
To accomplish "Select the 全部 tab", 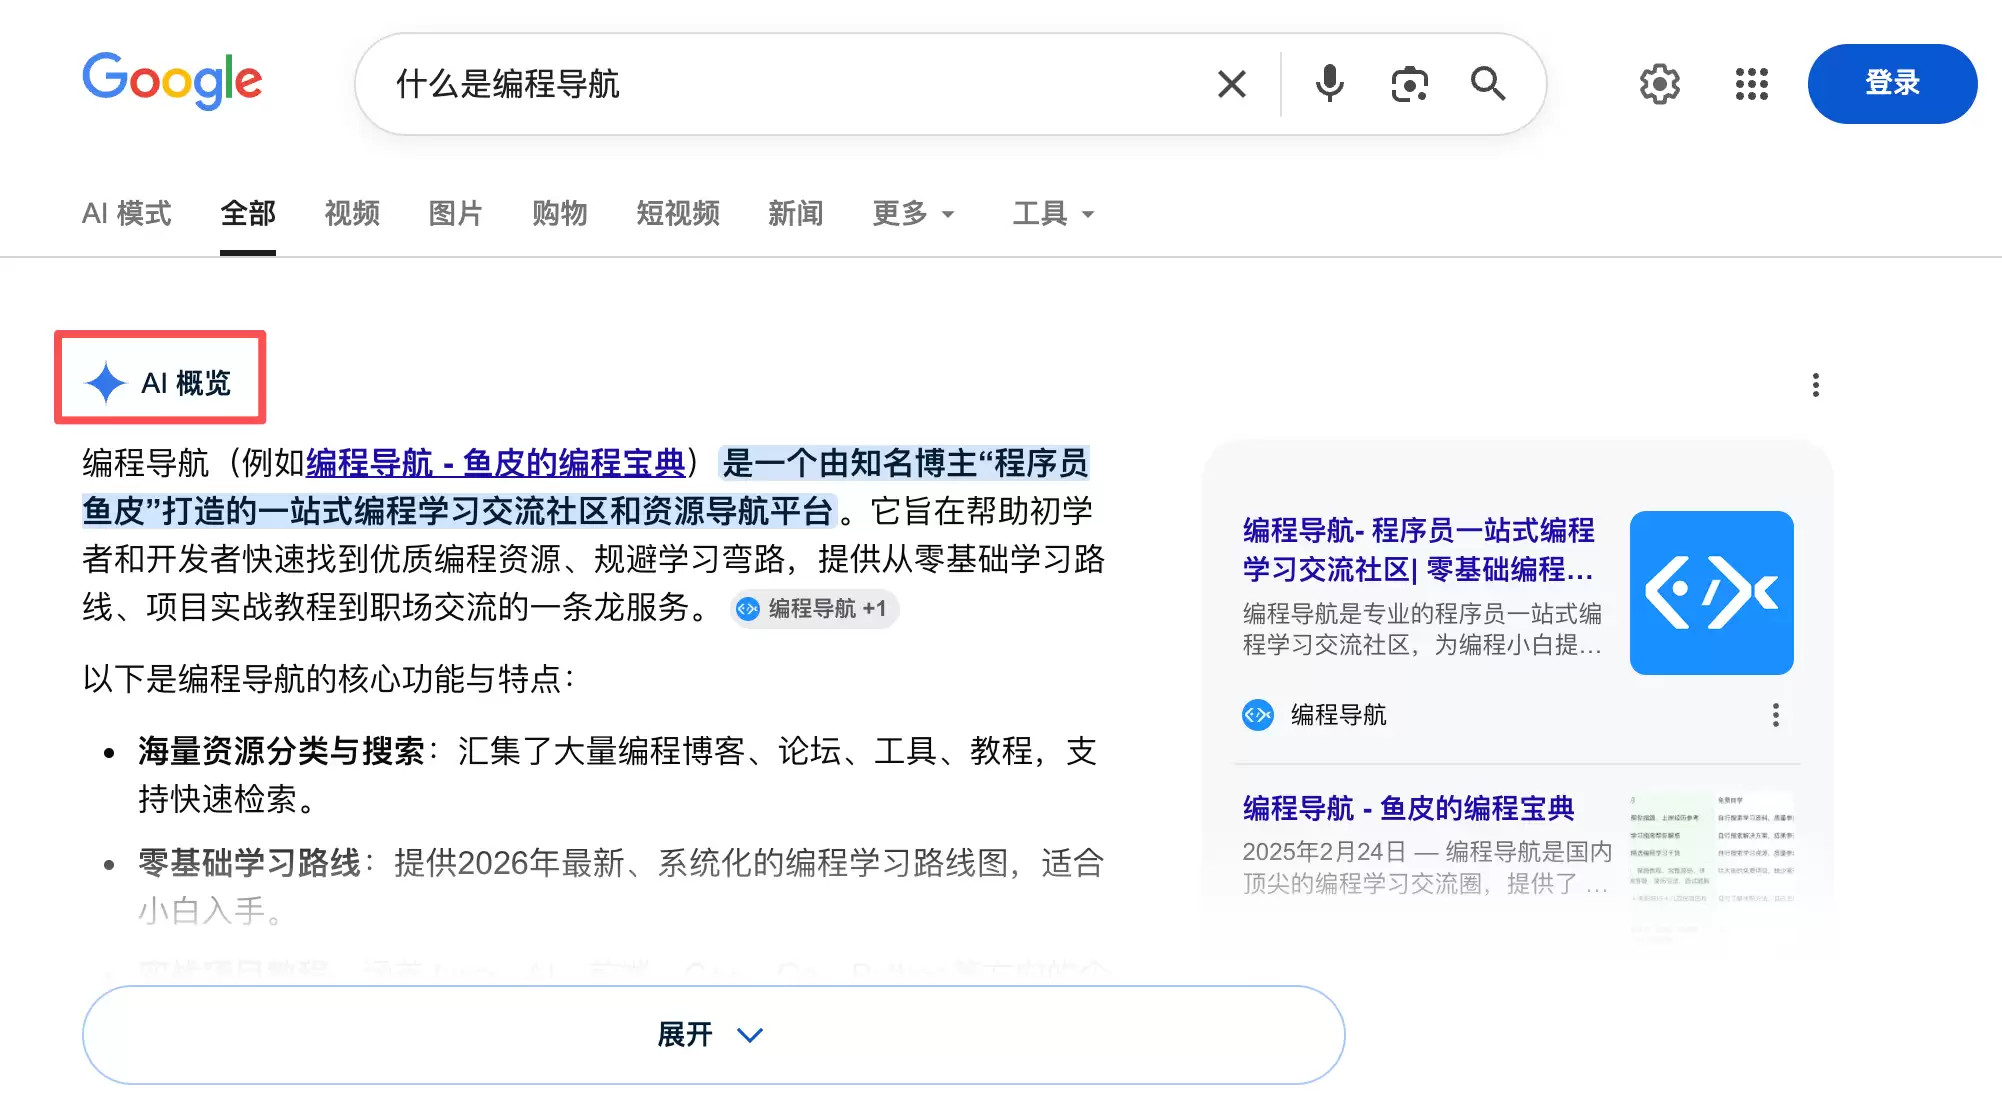I will click(x=248, y=213).
